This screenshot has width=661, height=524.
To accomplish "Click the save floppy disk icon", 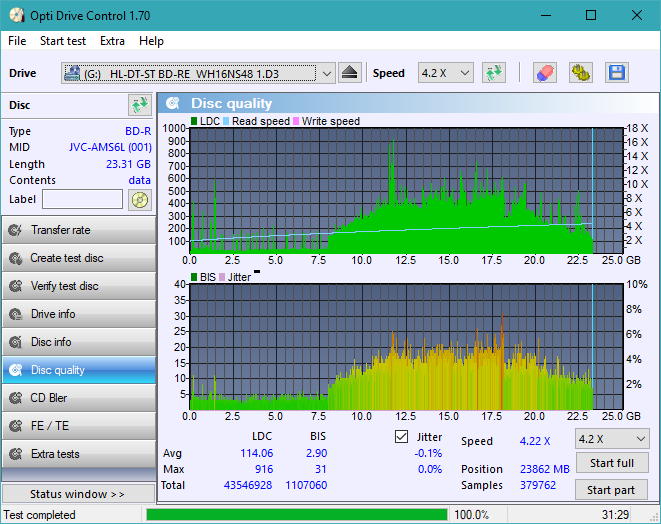I will pyautogui.click(x=617, y=73).
